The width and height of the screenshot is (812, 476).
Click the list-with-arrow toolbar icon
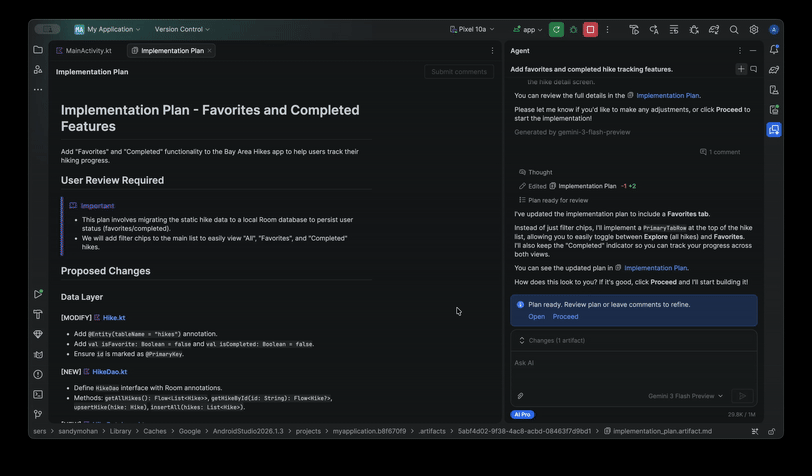click(x=674, y=30)
